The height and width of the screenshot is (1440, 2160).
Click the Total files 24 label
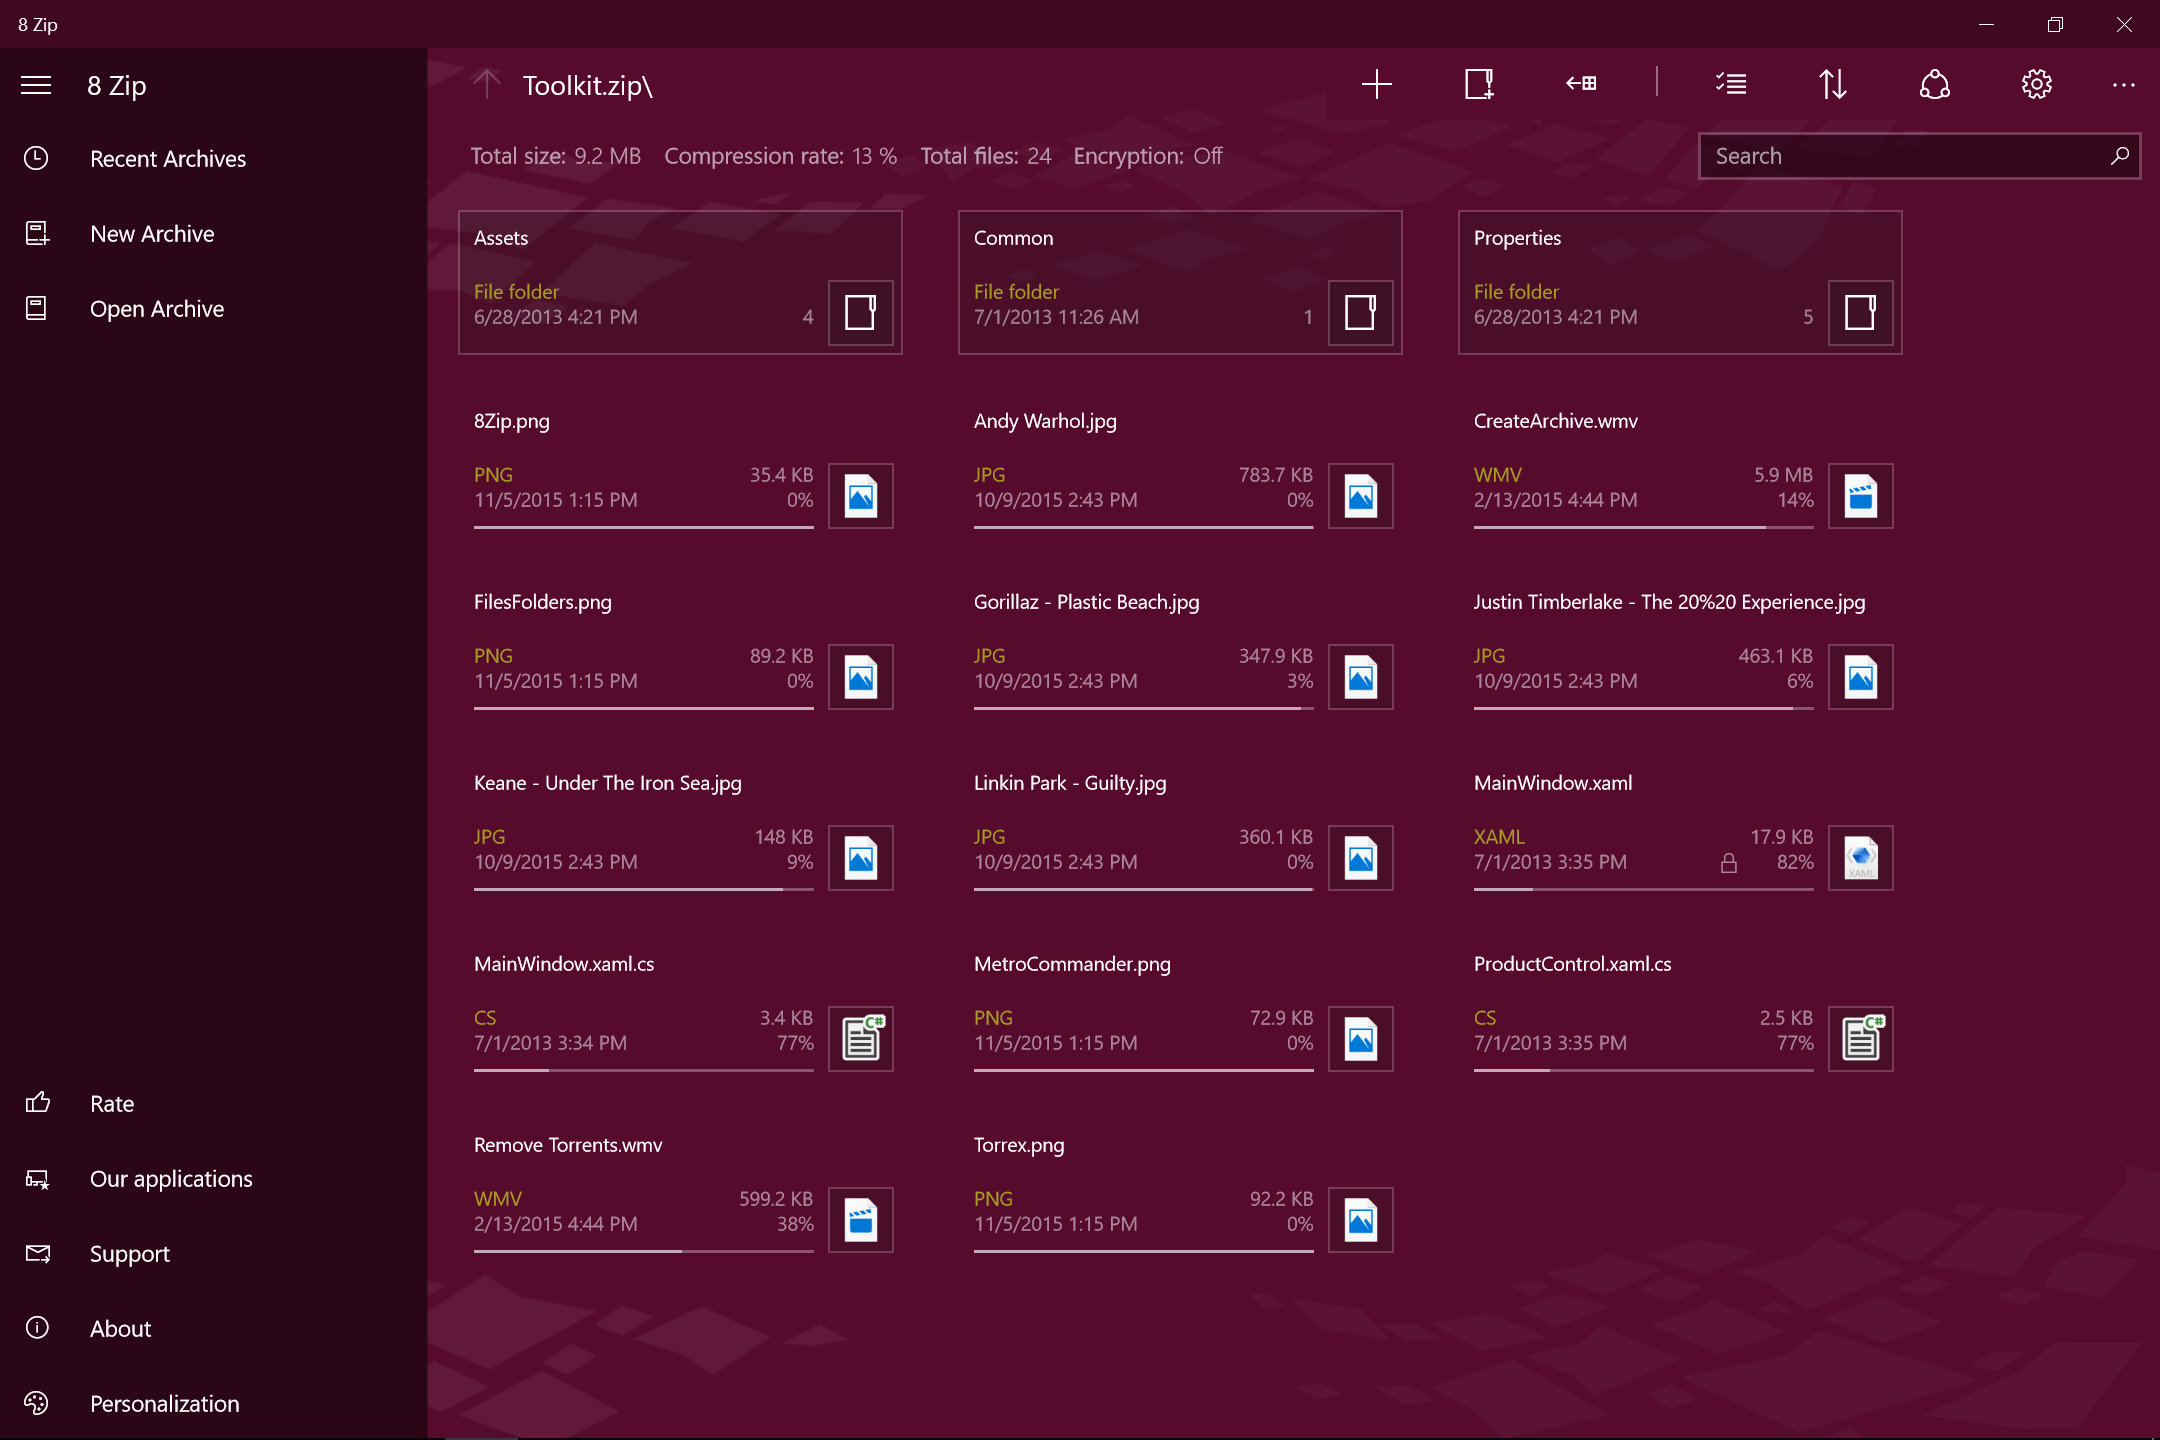986,156
